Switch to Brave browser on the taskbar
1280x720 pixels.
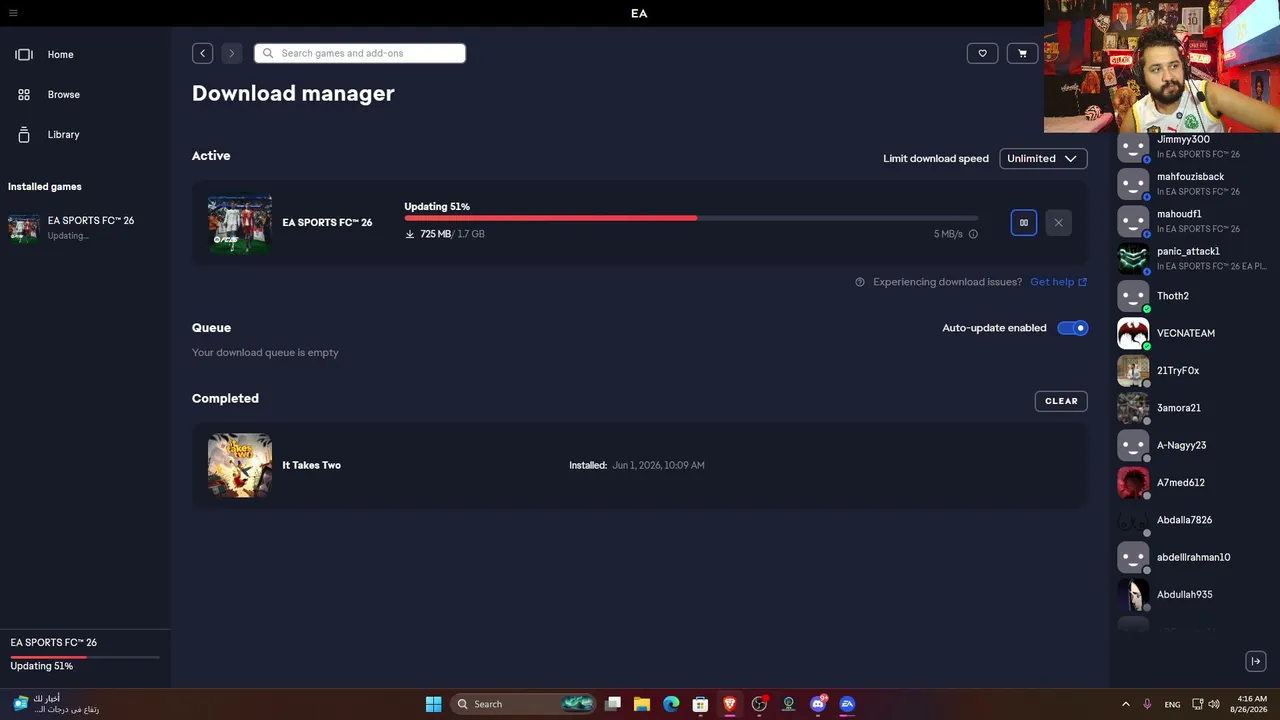pos(730,704)
